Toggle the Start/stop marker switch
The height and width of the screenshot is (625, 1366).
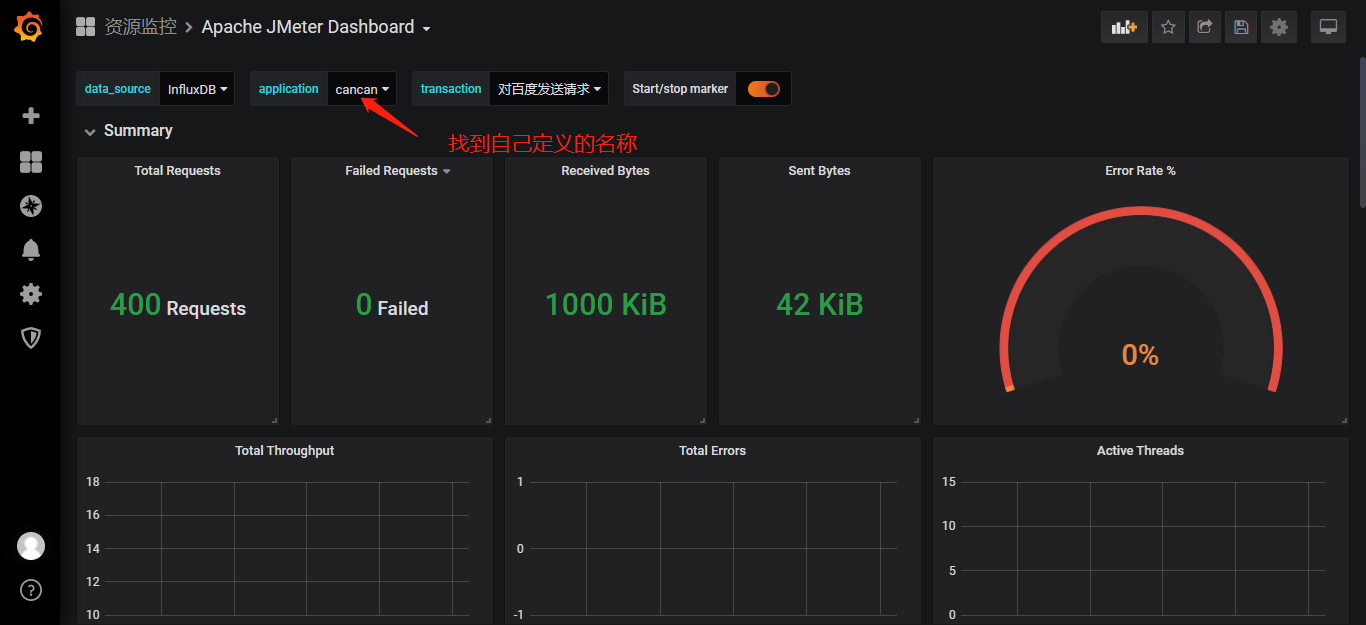pos(764,89)
